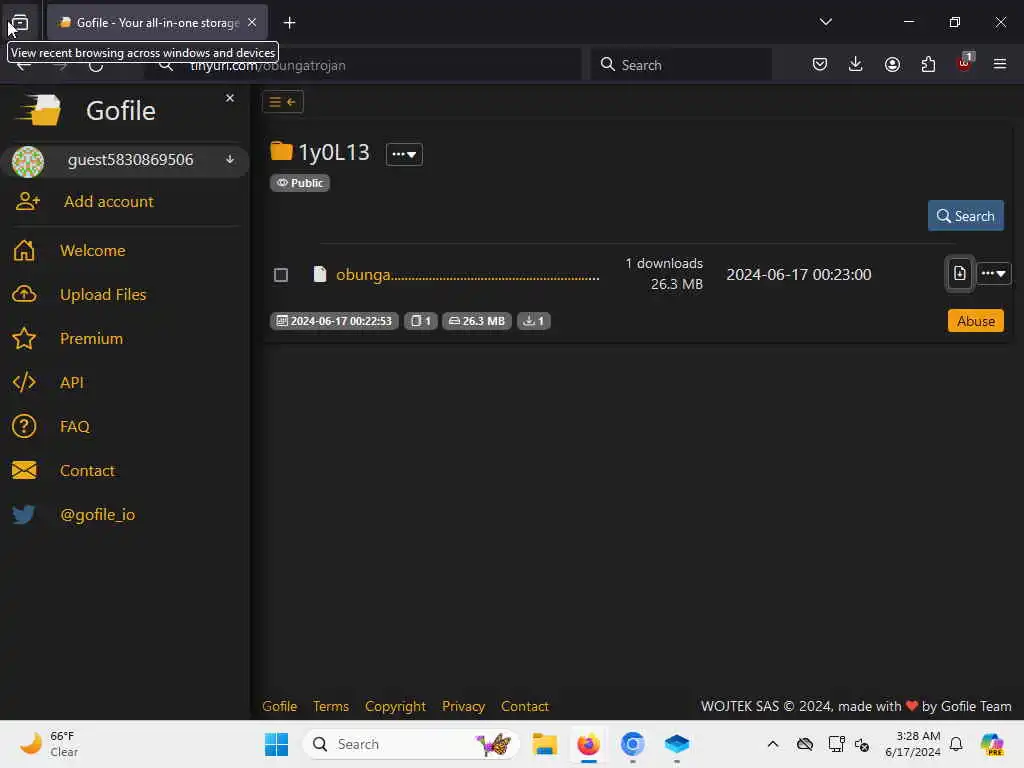Open the footer Gofile link
Viewport: 1024px width, 768px height.
pos(280,707)
